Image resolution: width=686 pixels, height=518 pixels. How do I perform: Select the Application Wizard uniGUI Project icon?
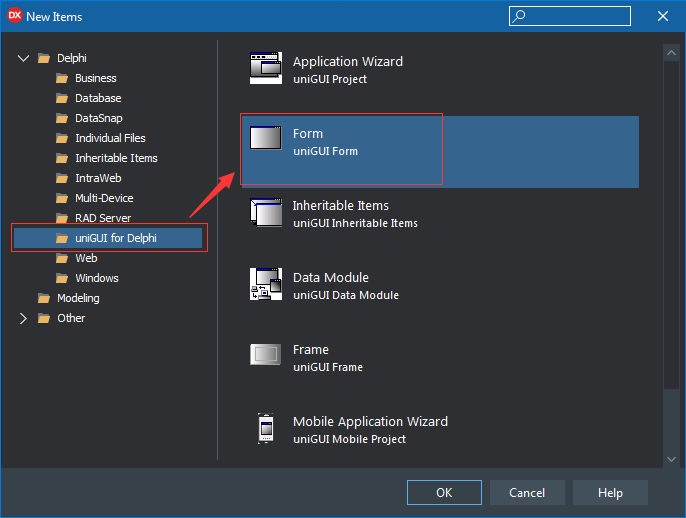coord(266,68)
